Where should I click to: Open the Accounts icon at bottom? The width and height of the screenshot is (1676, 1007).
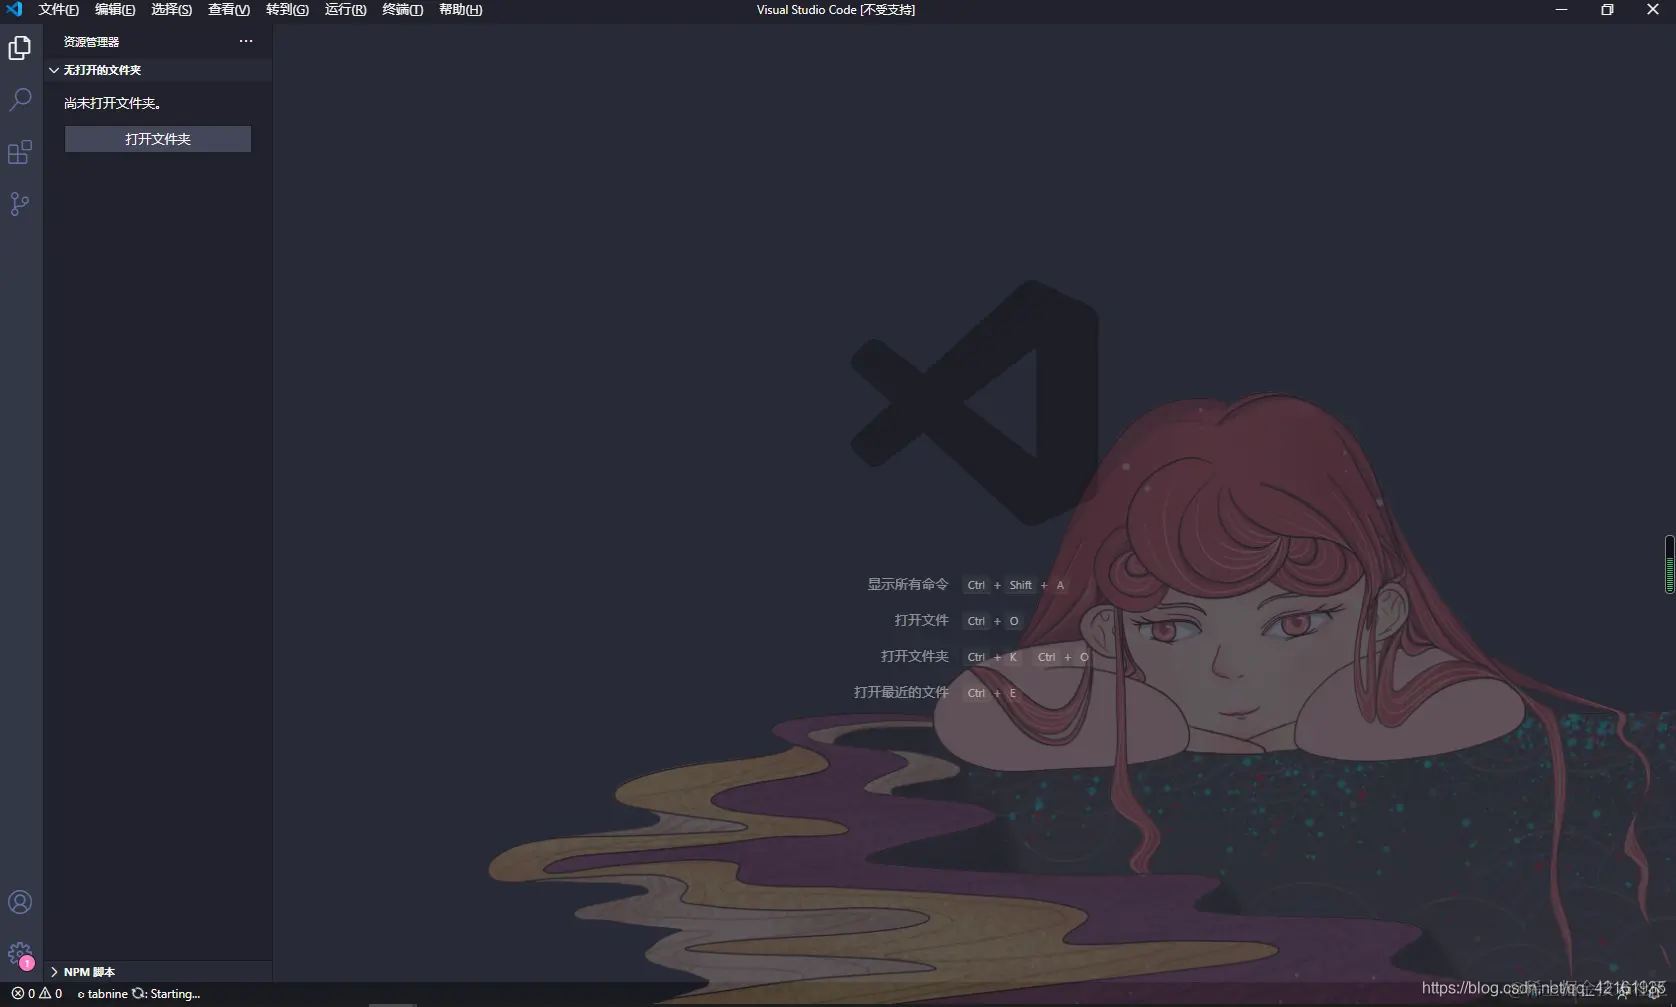(20, 902)
